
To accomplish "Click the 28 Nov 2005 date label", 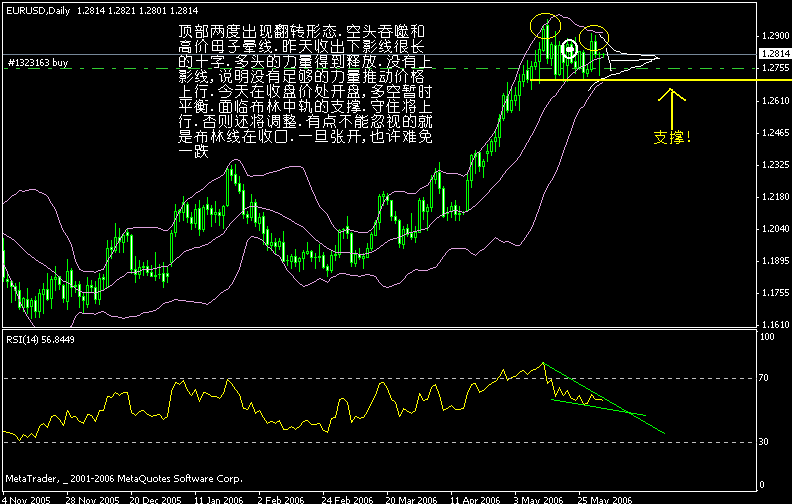I will pos(93,499).
